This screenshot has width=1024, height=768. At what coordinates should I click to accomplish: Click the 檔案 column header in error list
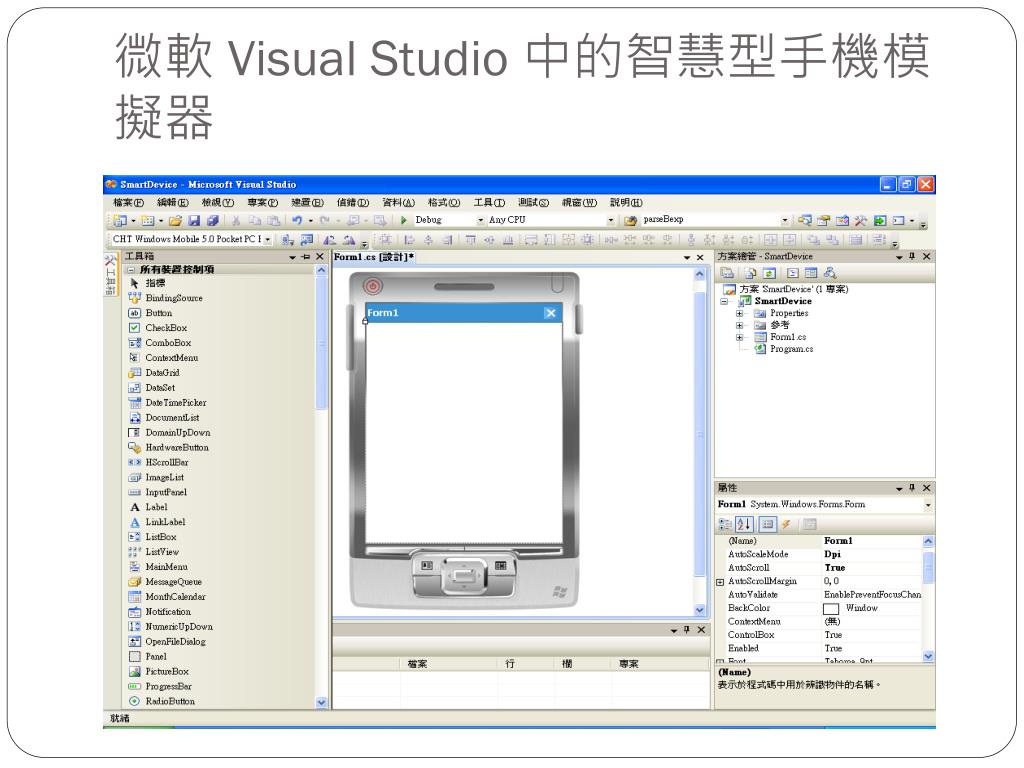tap(417, 664)
